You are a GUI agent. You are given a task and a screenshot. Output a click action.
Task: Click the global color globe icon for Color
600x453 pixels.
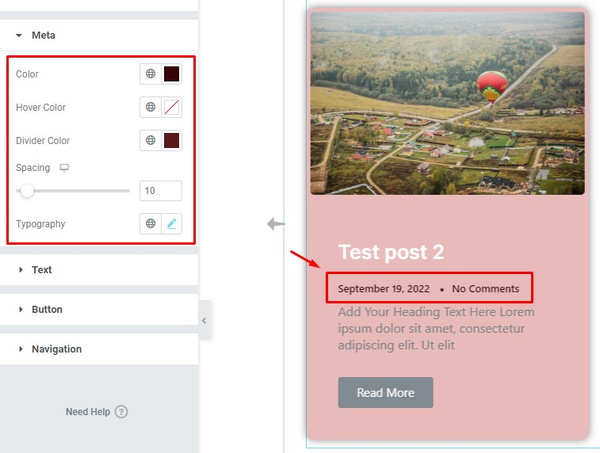pyautogui.click(x=150, y=74)
